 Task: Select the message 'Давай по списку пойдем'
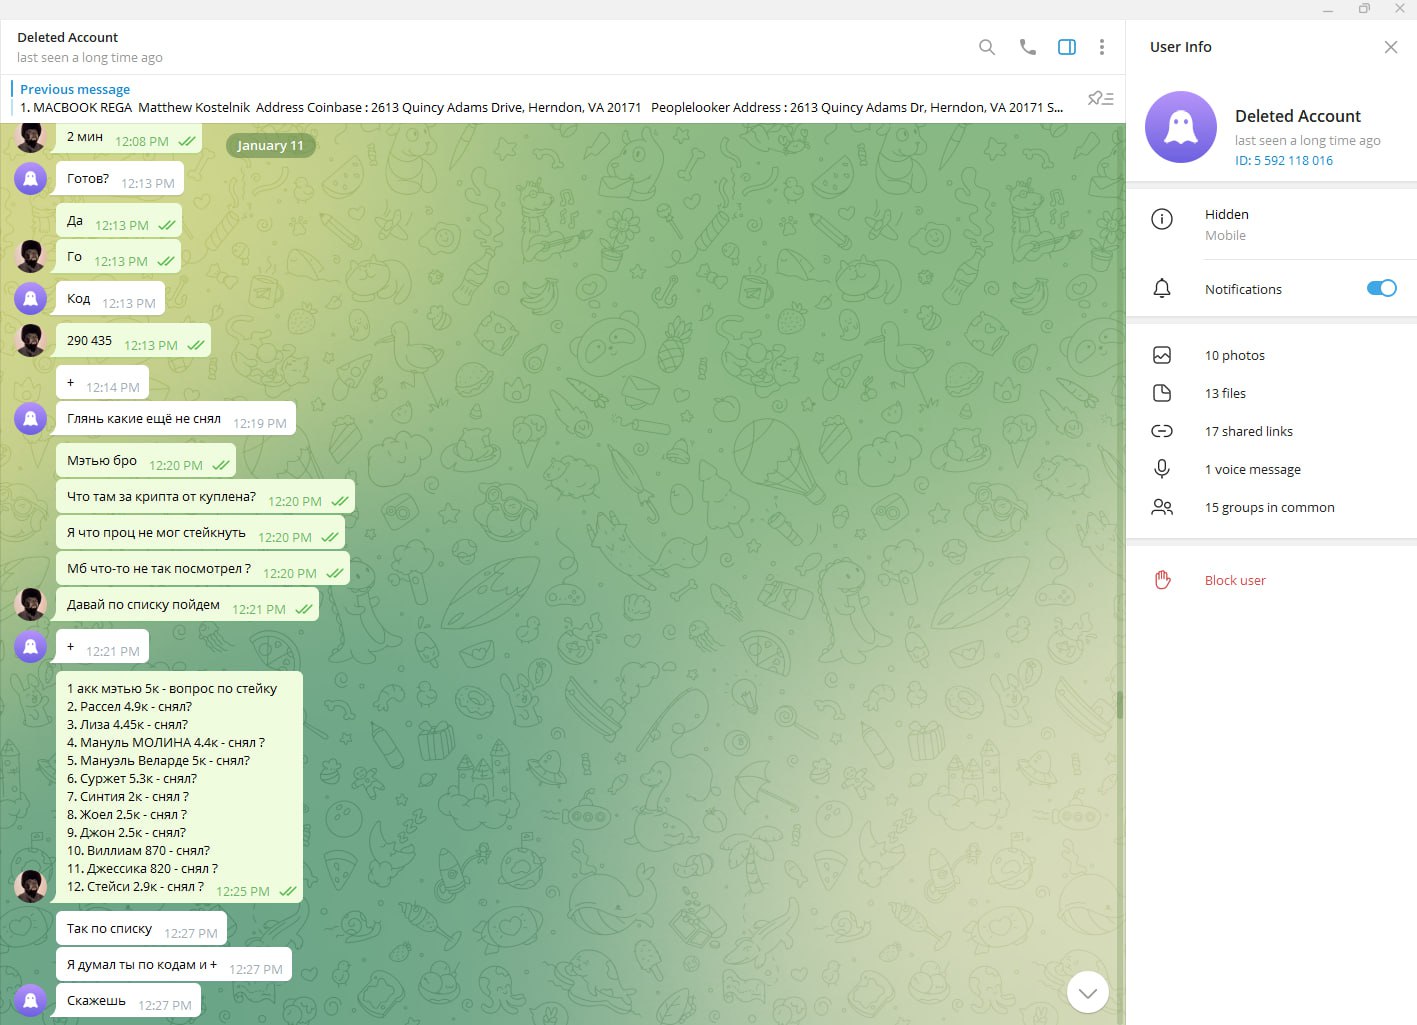[187, 606]
